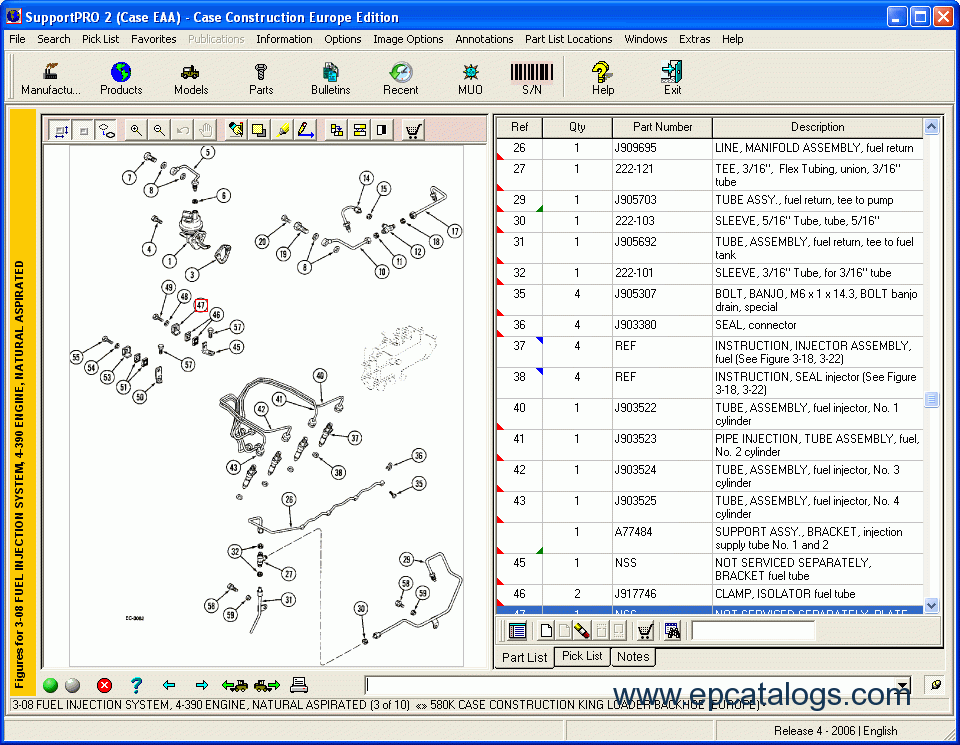Image resolution: width=960 pixels, height=745 pixels.
Task: Select the Part List tab
Action: [x=524, y=657]
